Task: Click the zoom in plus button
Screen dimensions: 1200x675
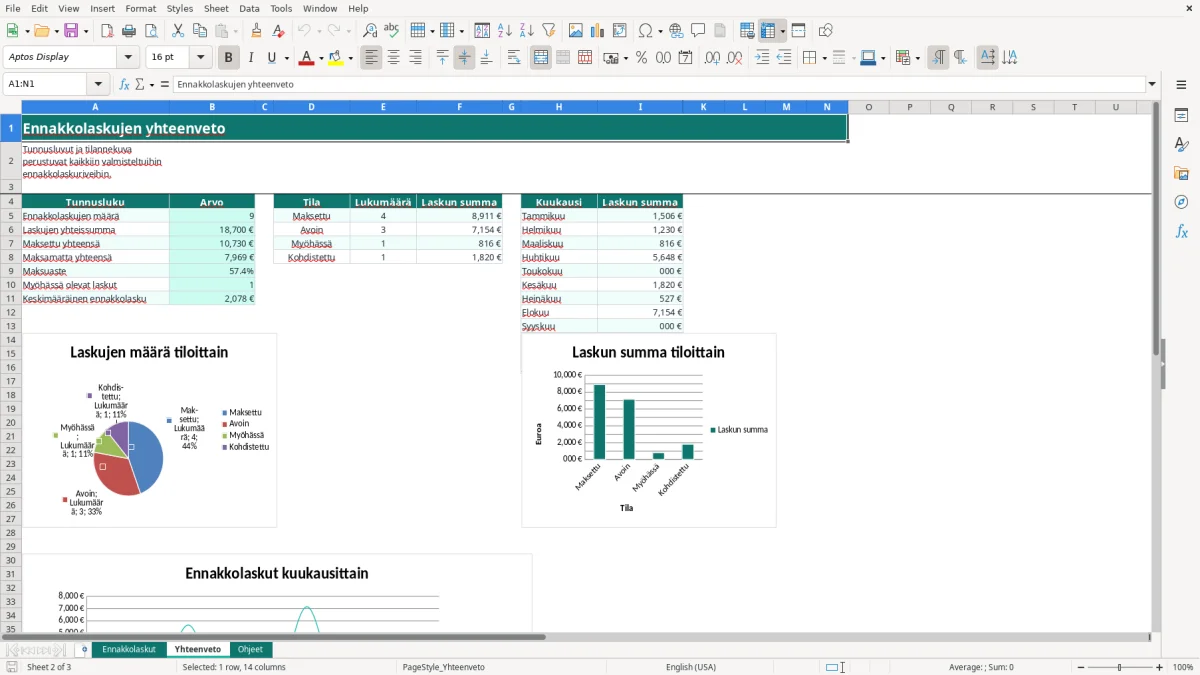Action: pyautogui.click(x=1160, y=667)
